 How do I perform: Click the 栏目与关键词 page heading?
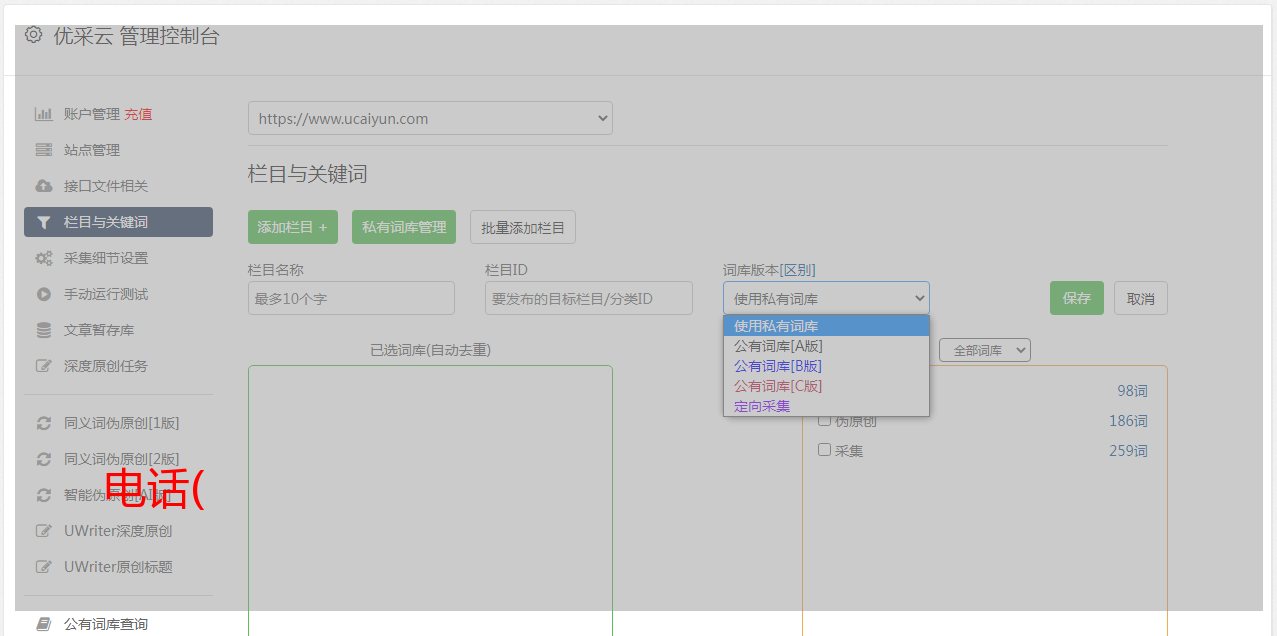point(308,174)
